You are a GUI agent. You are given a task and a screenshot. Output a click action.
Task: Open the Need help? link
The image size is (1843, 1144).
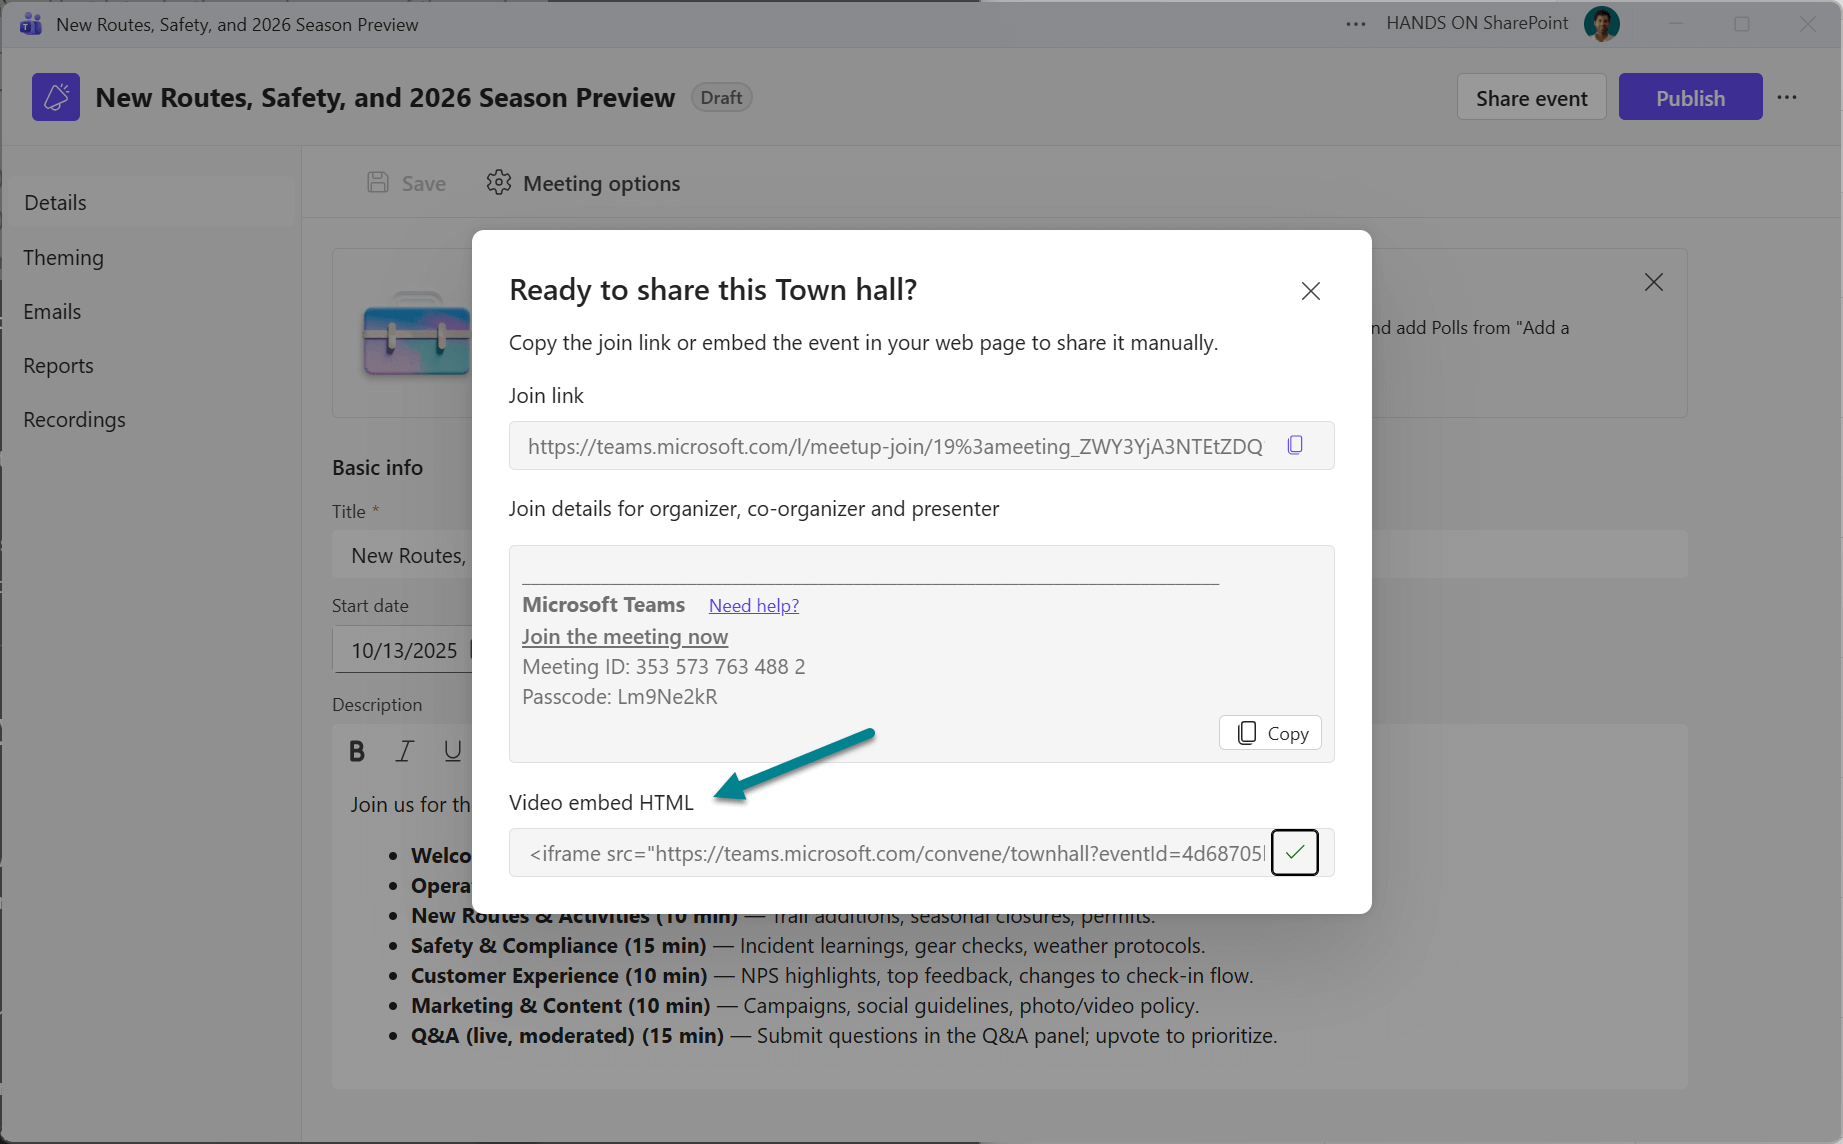point(753,606)
